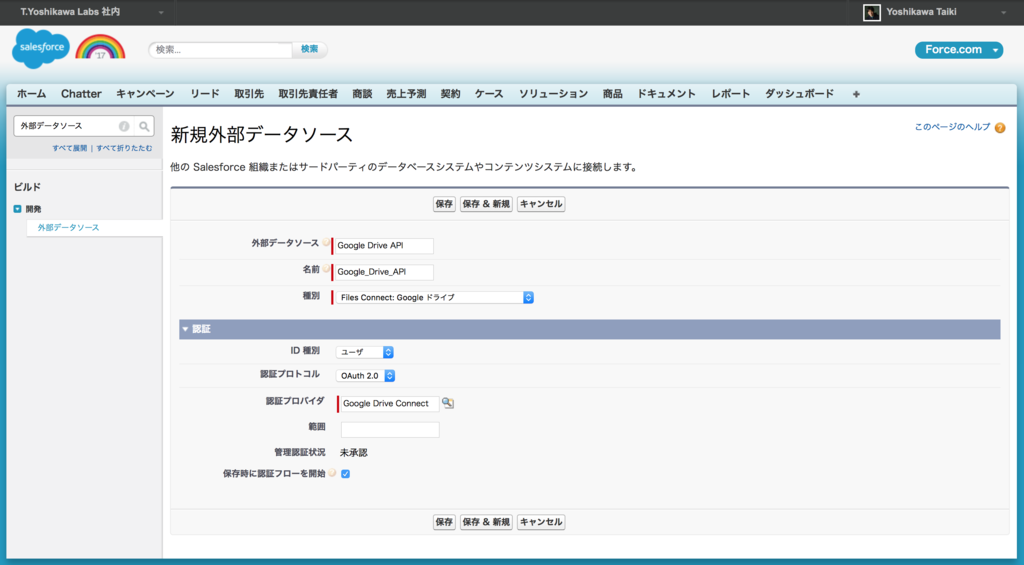Click the Salesforce cloud logo

pos(40,48)
